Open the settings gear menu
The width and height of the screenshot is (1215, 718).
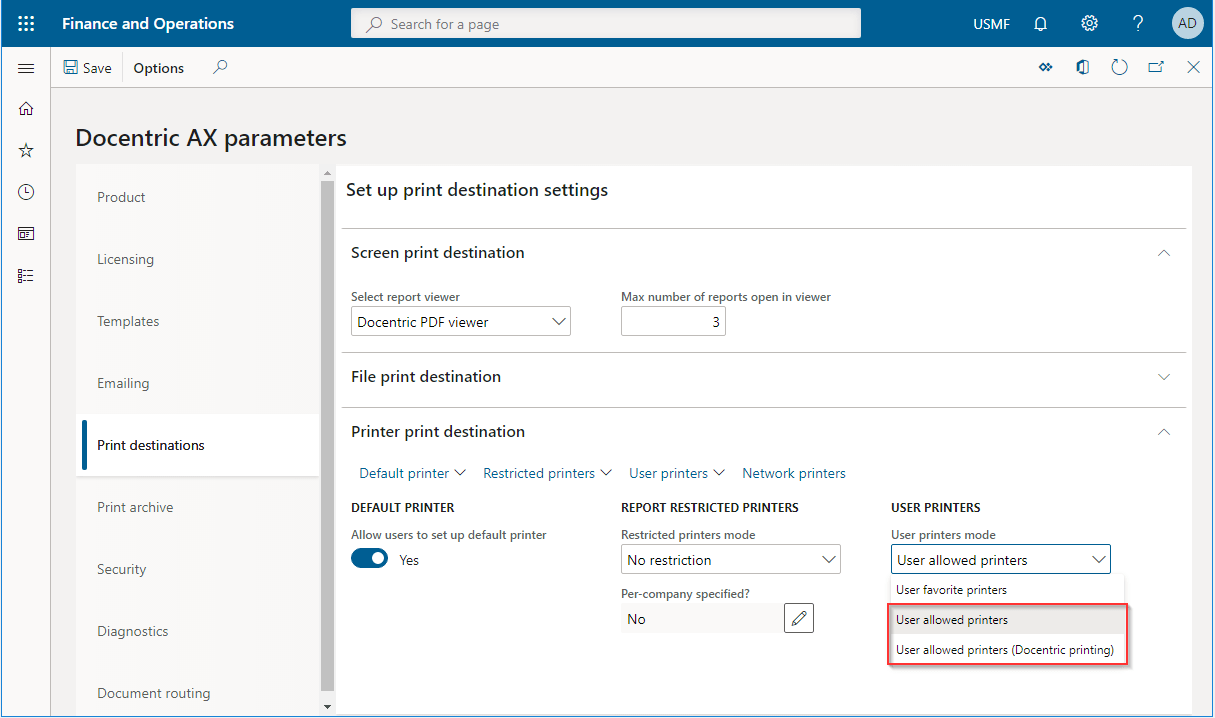[1090, 24]
